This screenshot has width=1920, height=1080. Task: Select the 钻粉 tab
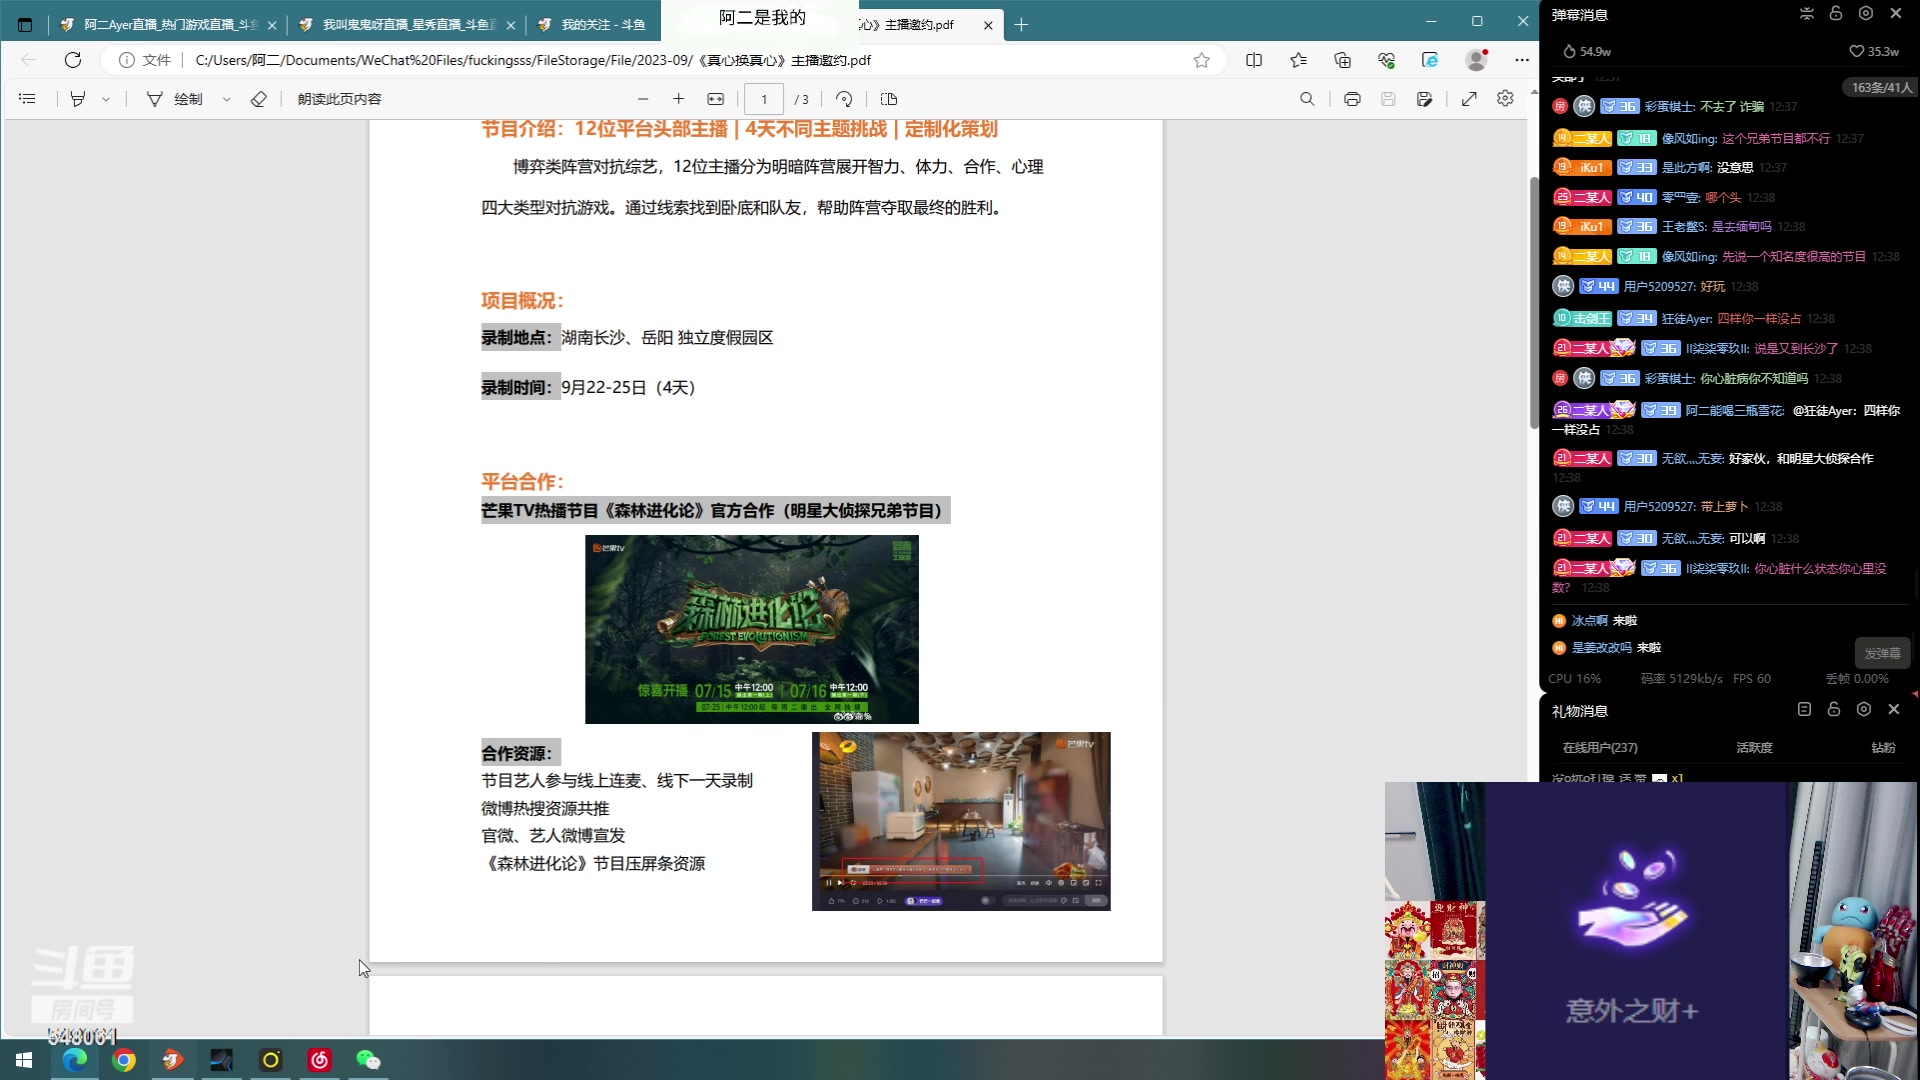pos(1883,747)
